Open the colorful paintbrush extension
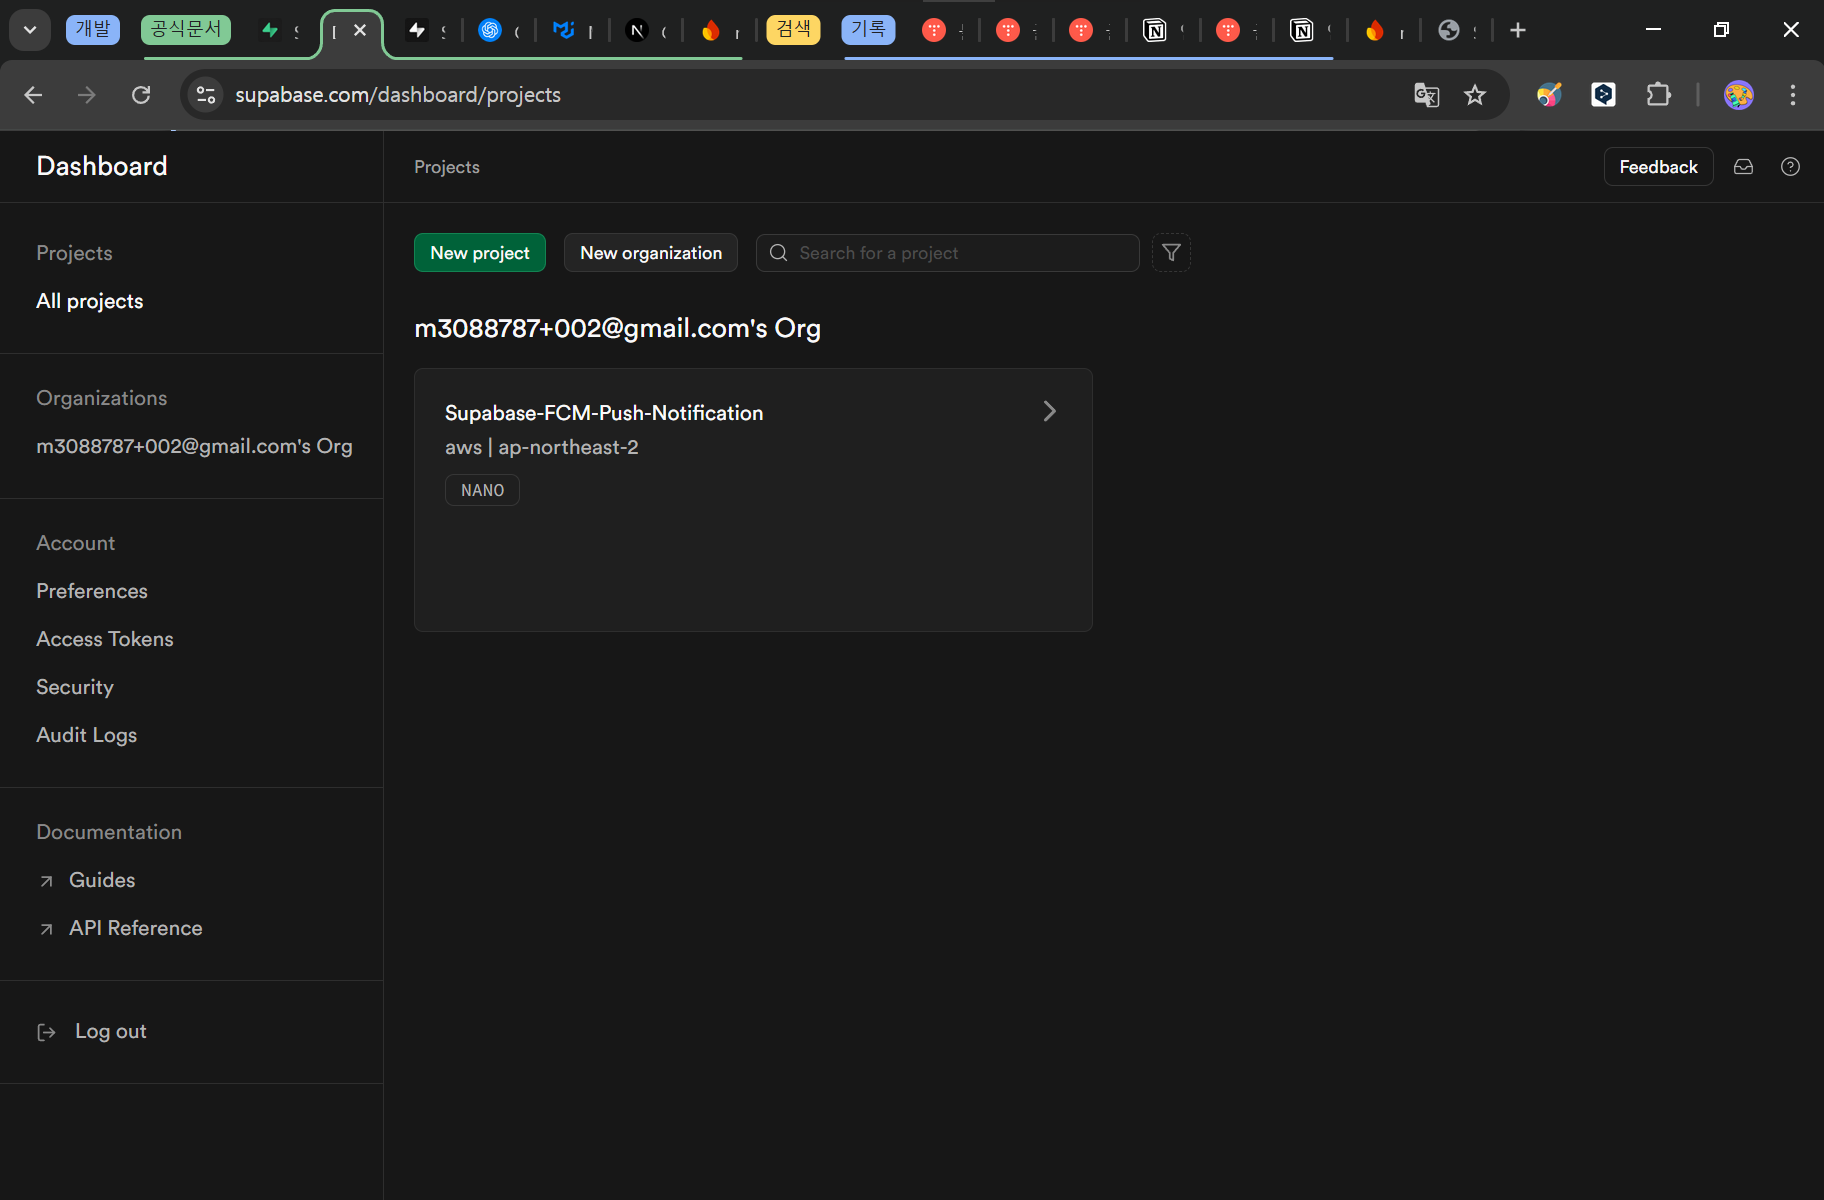The width and height of the screenshot is (1824, 1200). point(1549,95)
